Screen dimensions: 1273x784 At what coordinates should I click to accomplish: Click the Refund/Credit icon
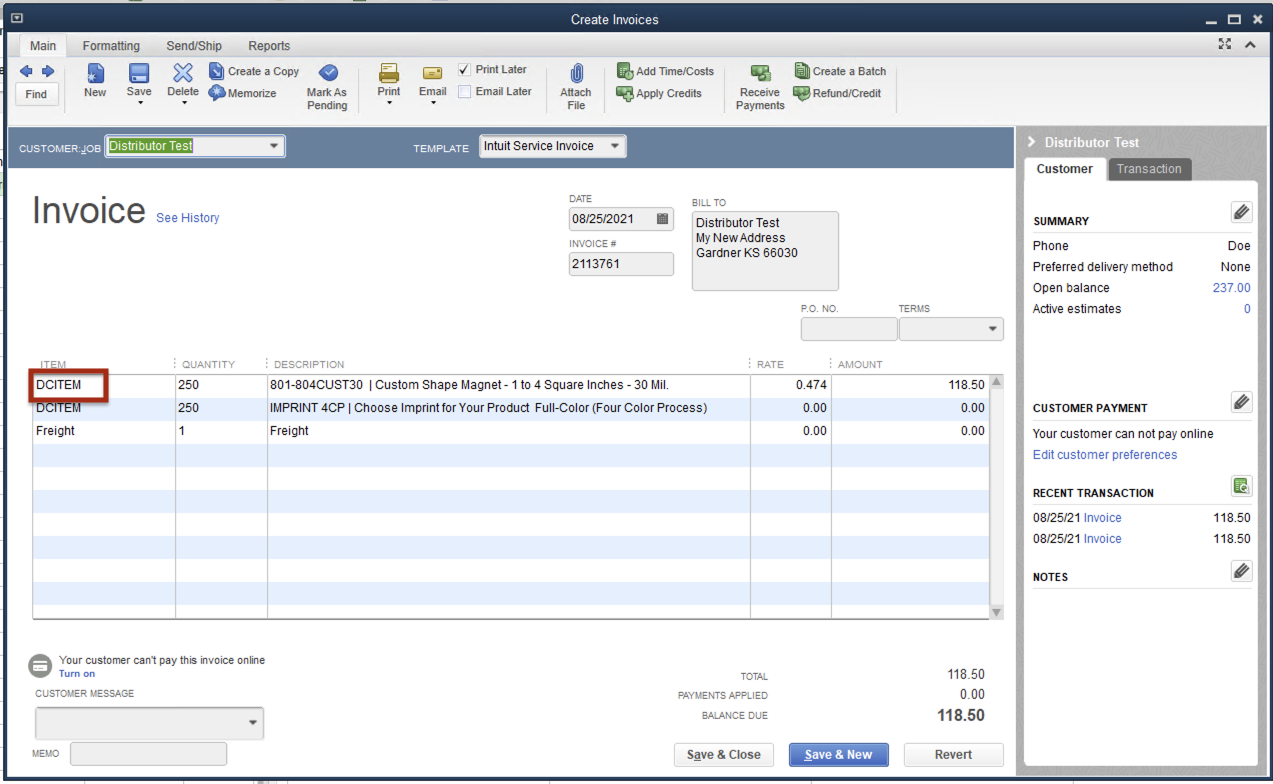point(802,93)
